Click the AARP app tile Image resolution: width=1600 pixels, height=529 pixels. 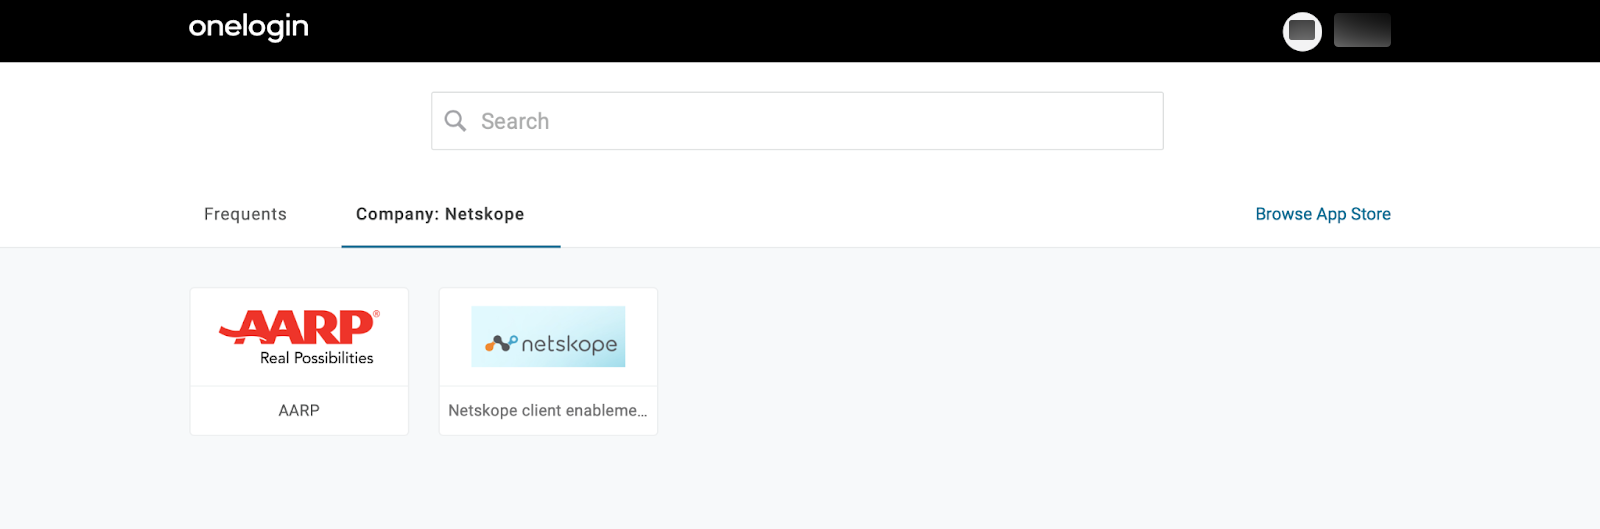[299, 361]
